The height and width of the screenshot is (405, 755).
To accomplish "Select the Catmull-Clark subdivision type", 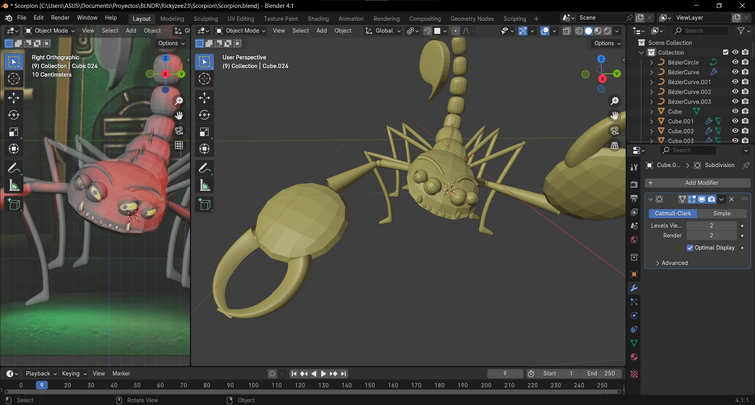I will [x=673, y=213].
